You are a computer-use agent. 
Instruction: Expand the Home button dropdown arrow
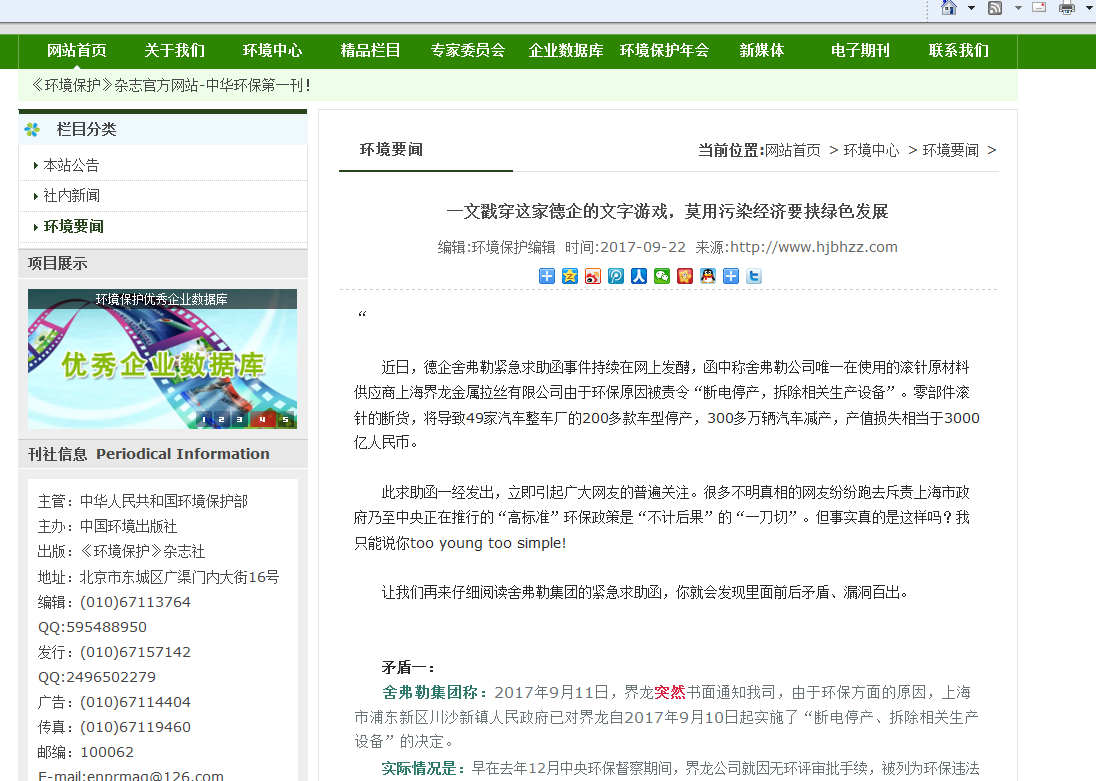click(x=972, y=8)
